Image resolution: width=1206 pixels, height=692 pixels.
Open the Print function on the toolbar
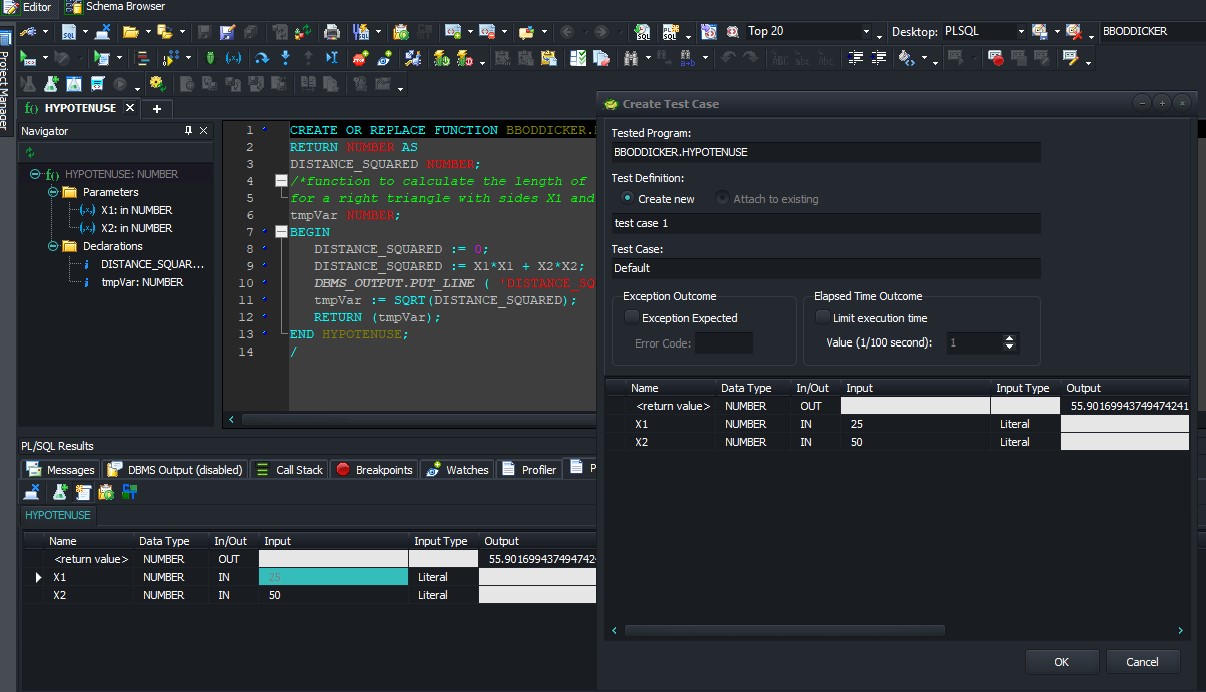coord(333,32)
